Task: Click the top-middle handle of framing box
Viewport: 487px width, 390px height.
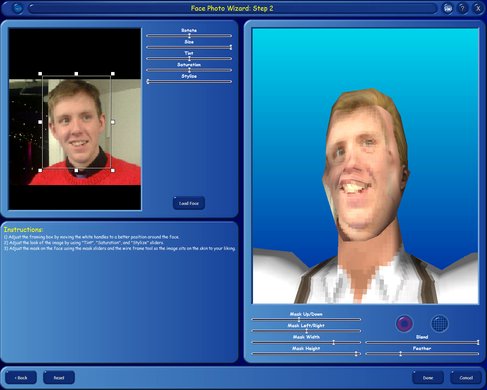Action: coord(76,74)
